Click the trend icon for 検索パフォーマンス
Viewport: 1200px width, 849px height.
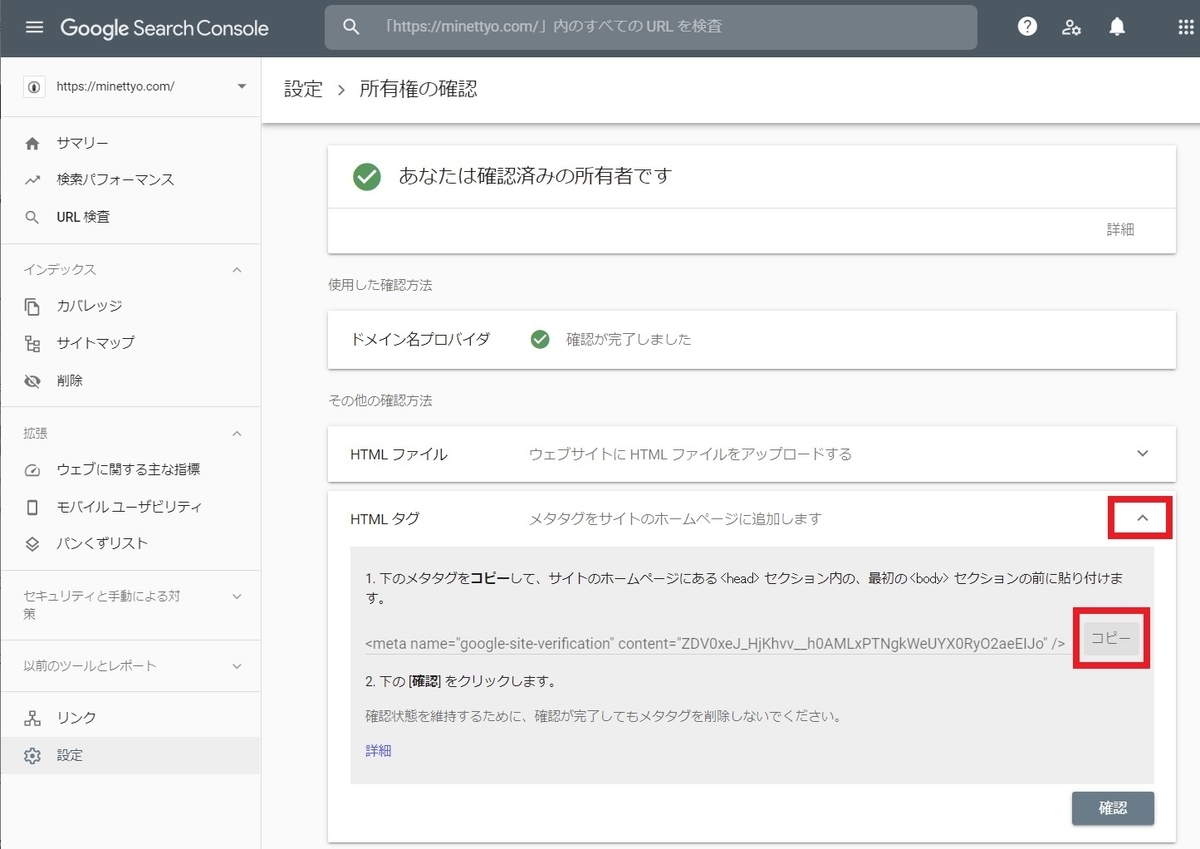click(32, 180)
